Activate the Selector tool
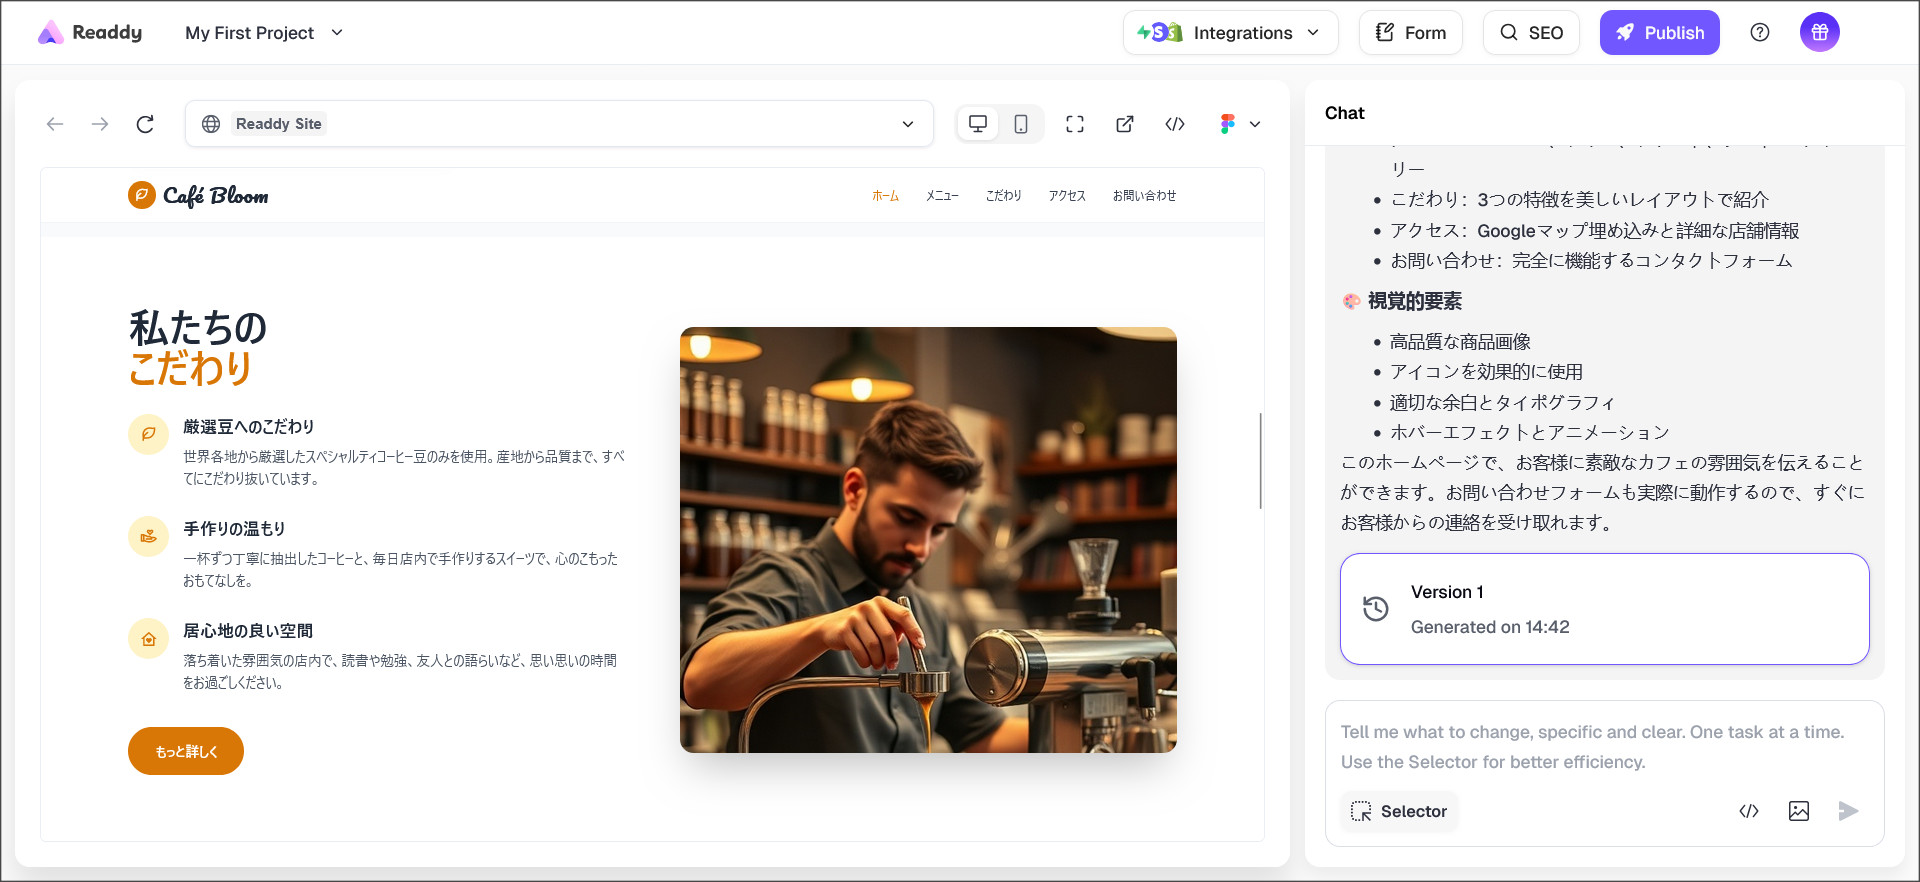Screen dimensions: 1920x882 point(1399,811)
